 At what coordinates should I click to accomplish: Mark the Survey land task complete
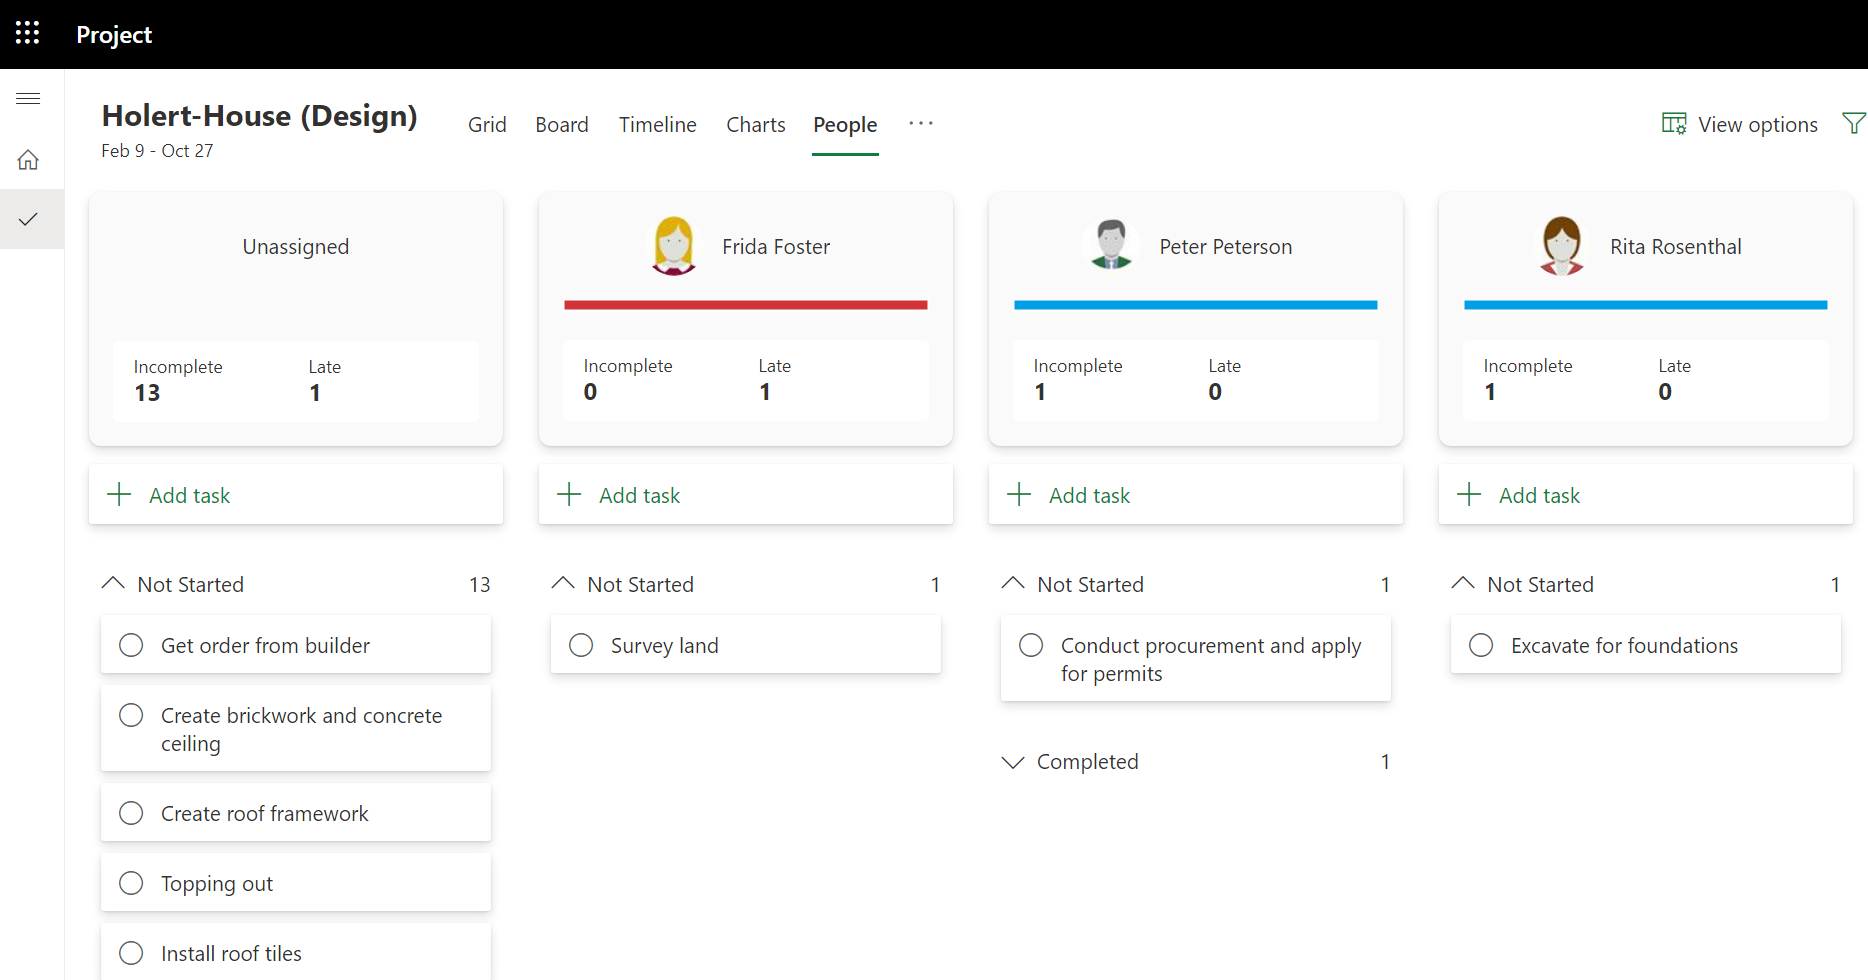click(x=581, y=645)
